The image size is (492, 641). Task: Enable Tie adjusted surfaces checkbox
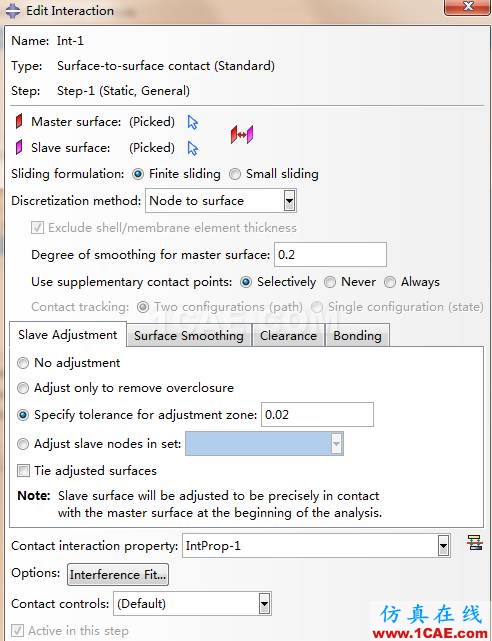tap(23, 471)
